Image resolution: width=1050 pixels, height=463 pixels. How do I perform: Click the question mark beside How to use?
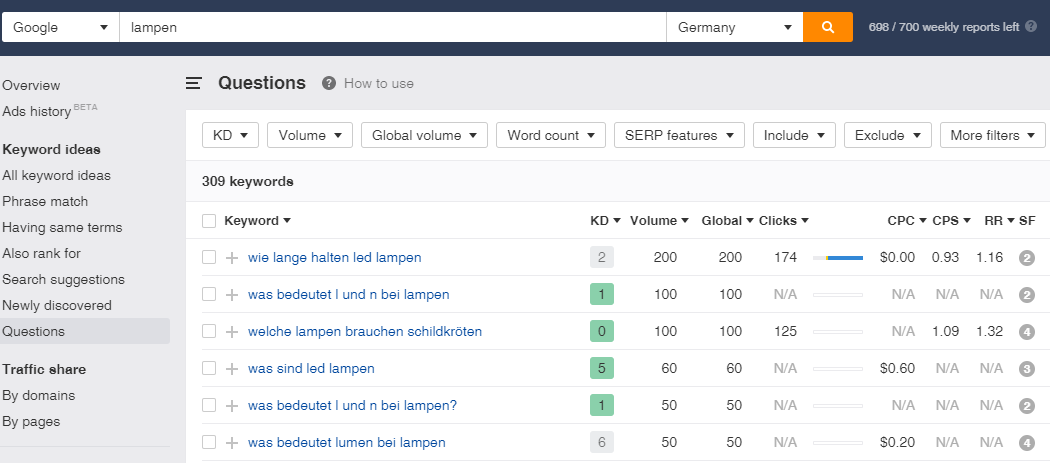(x=329, y=84)
